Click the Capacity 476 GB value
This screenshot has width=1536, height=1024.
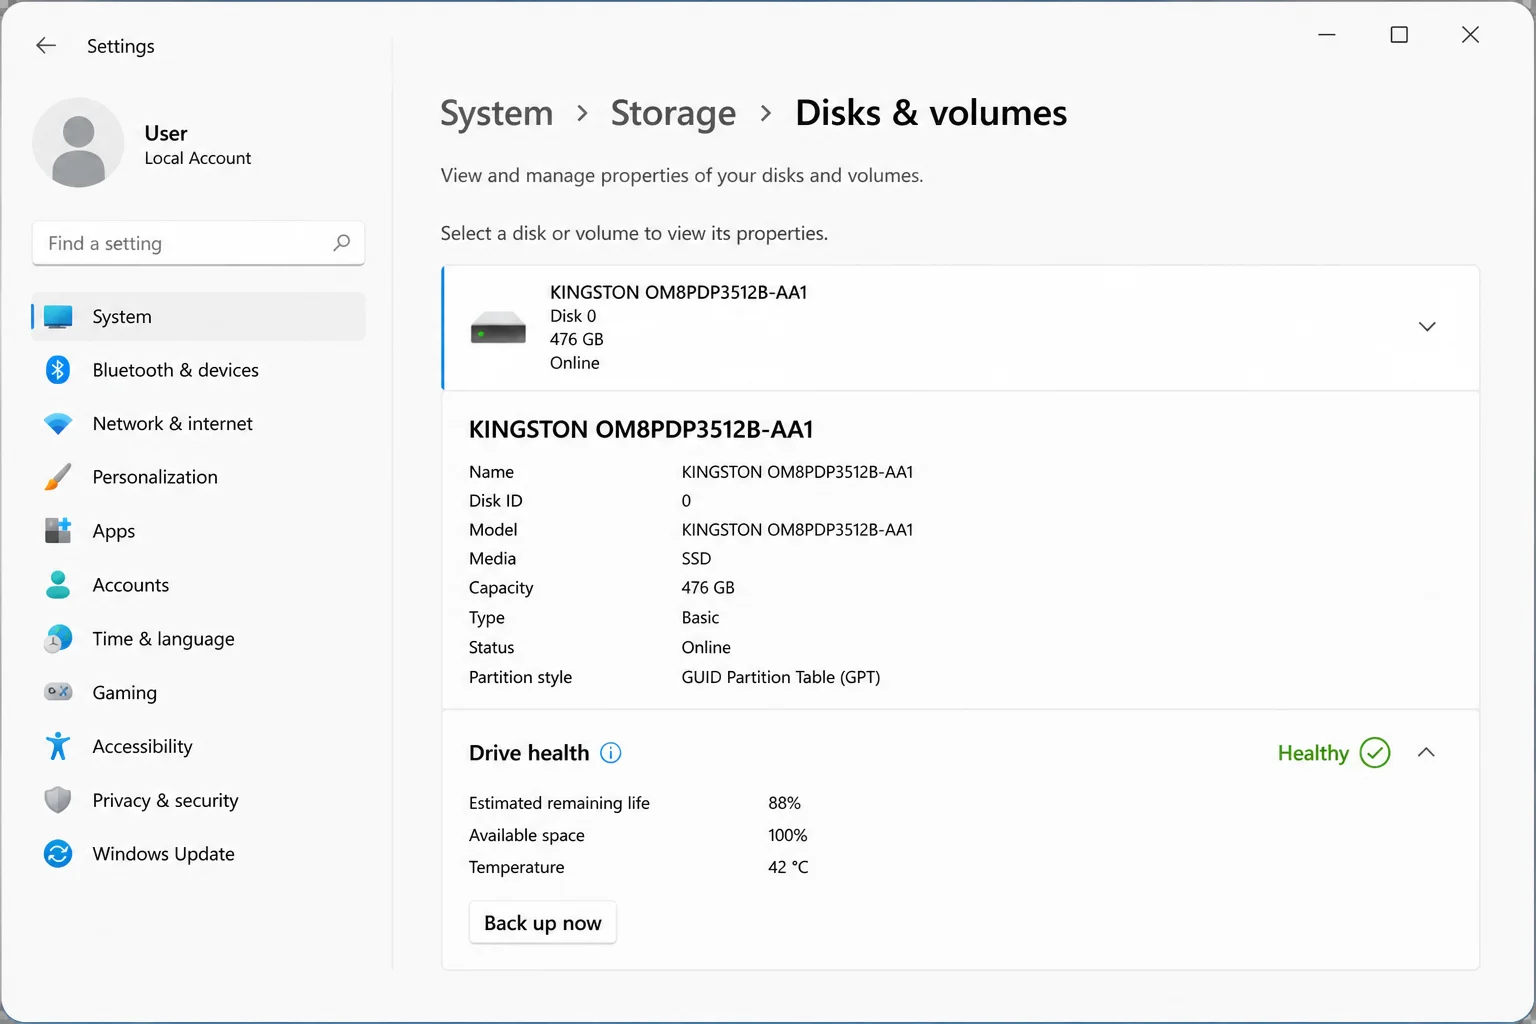click(x=708, y=588)
